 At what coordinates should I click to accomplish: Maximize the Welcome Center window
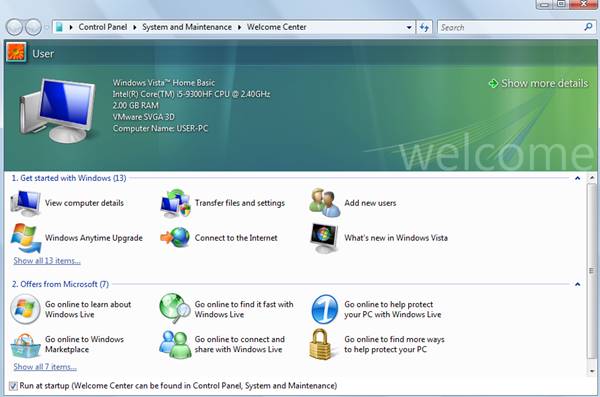[561, 4]
